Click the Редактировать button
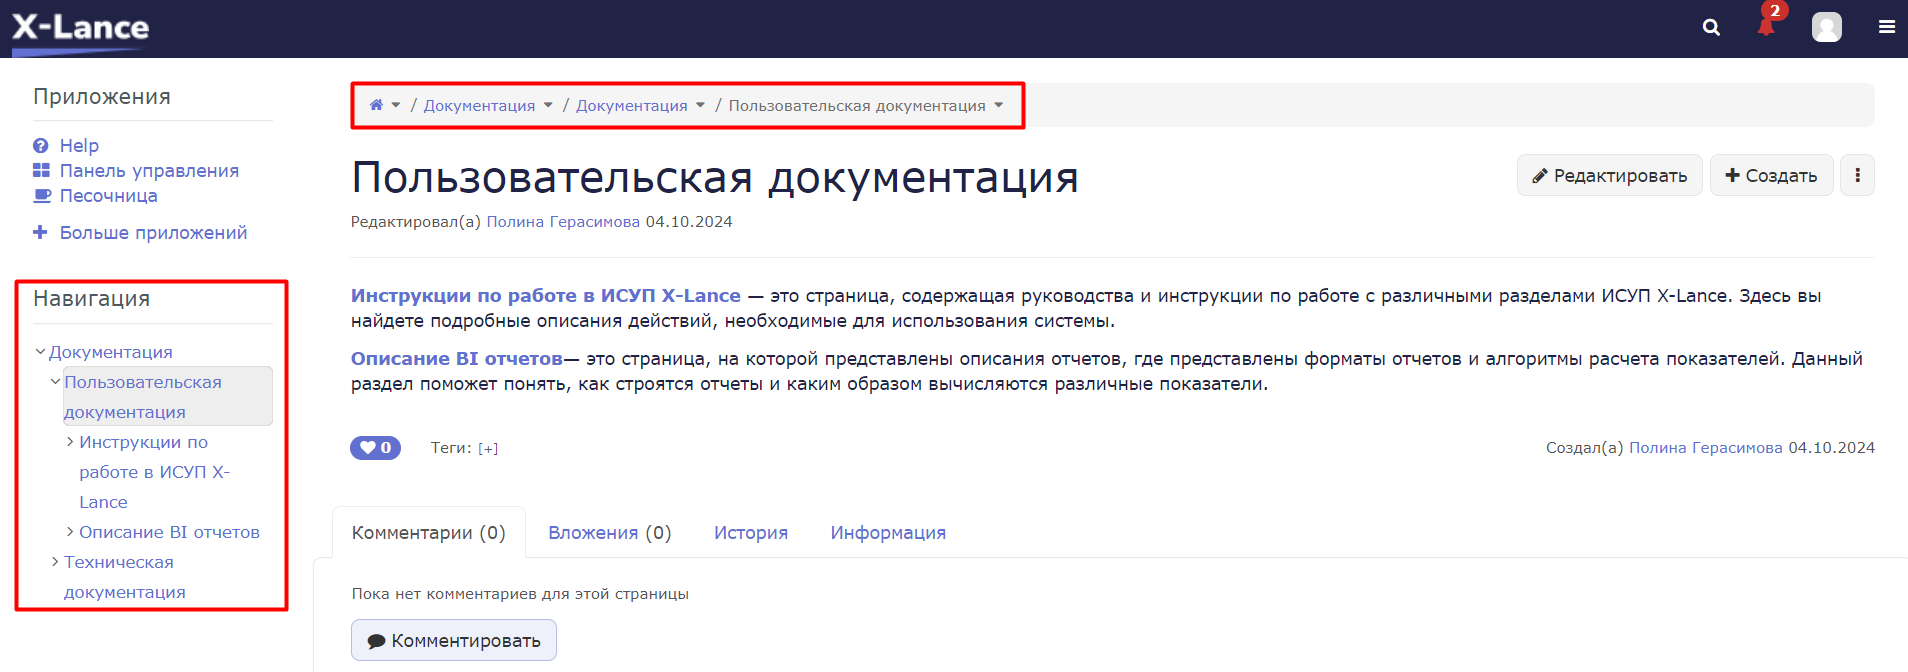The width and height of the screenshot is (1908, 672). (x=1609, y=175)
